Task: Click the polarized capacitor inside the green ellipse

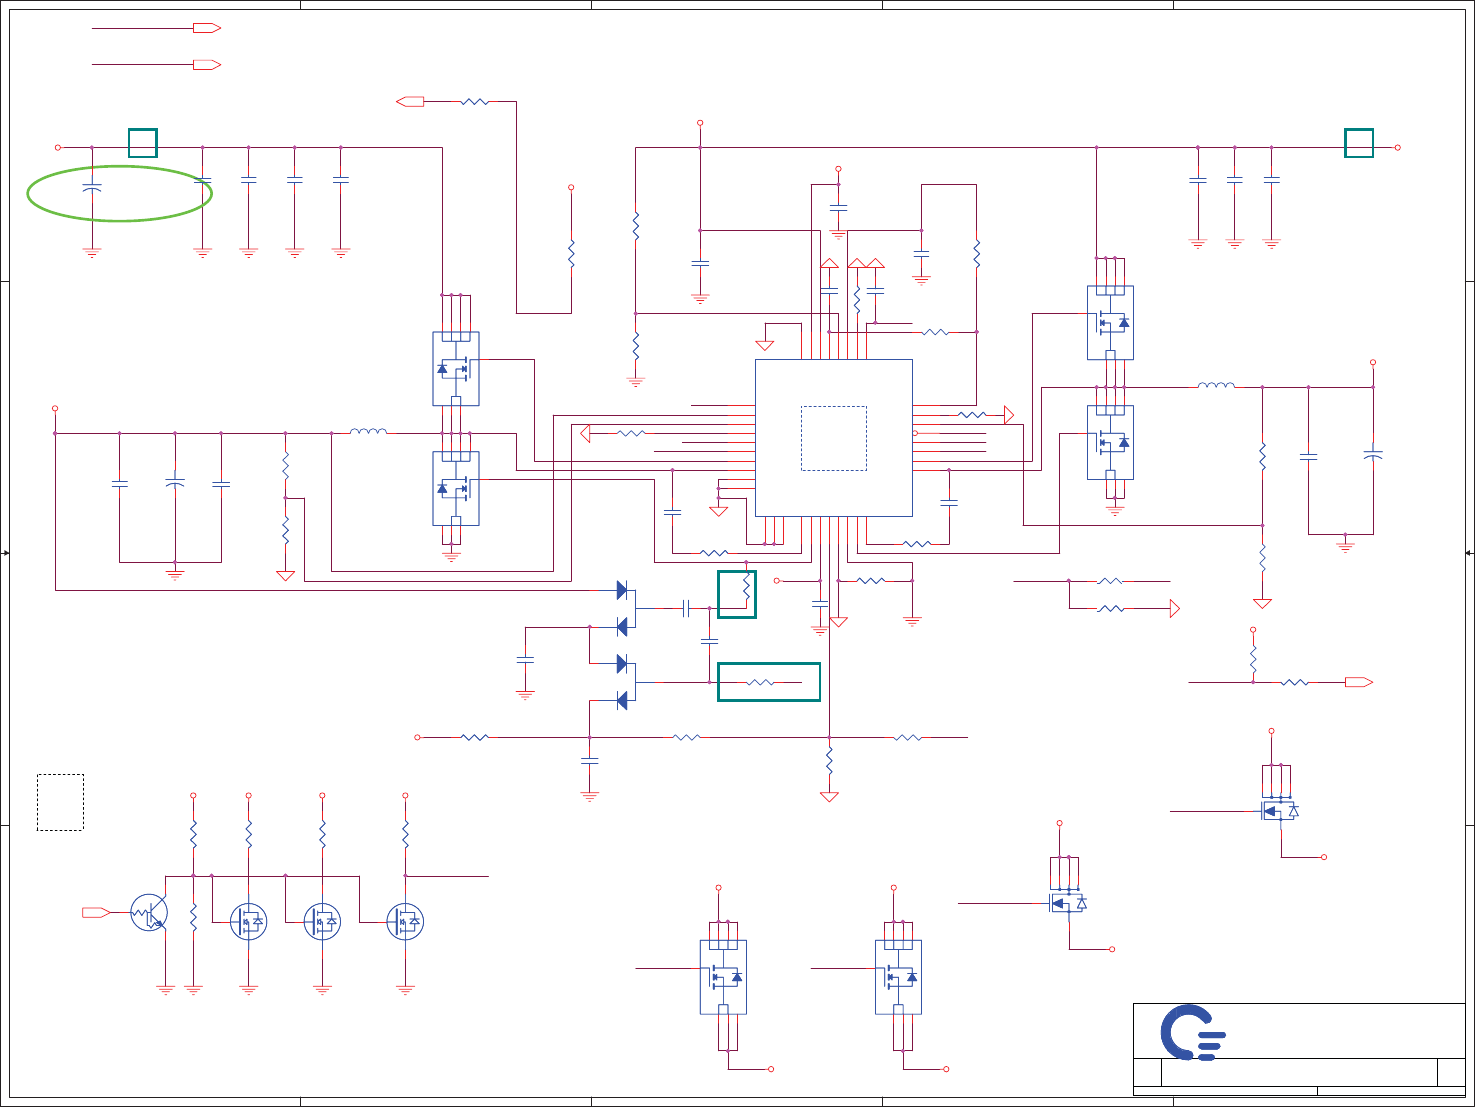Action: click(x=92, y=186)
